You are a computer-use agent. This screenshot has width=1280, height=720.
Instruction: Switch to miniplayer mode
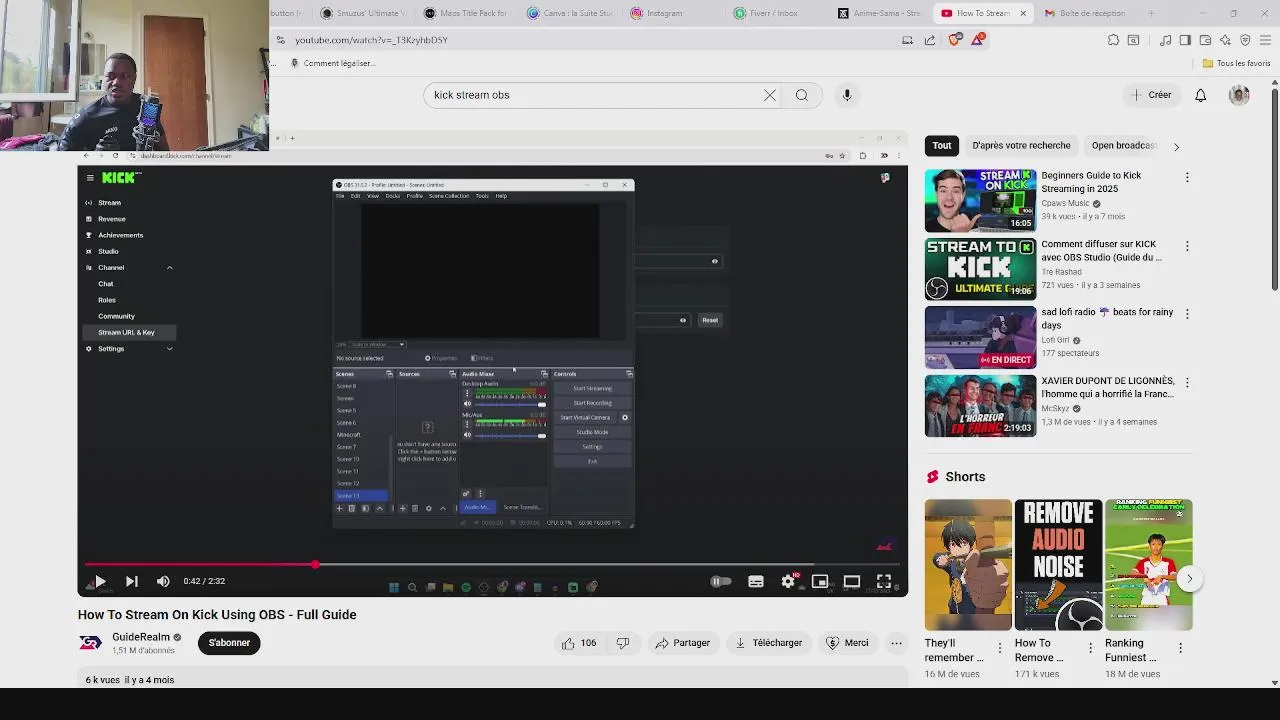(820, 581)
